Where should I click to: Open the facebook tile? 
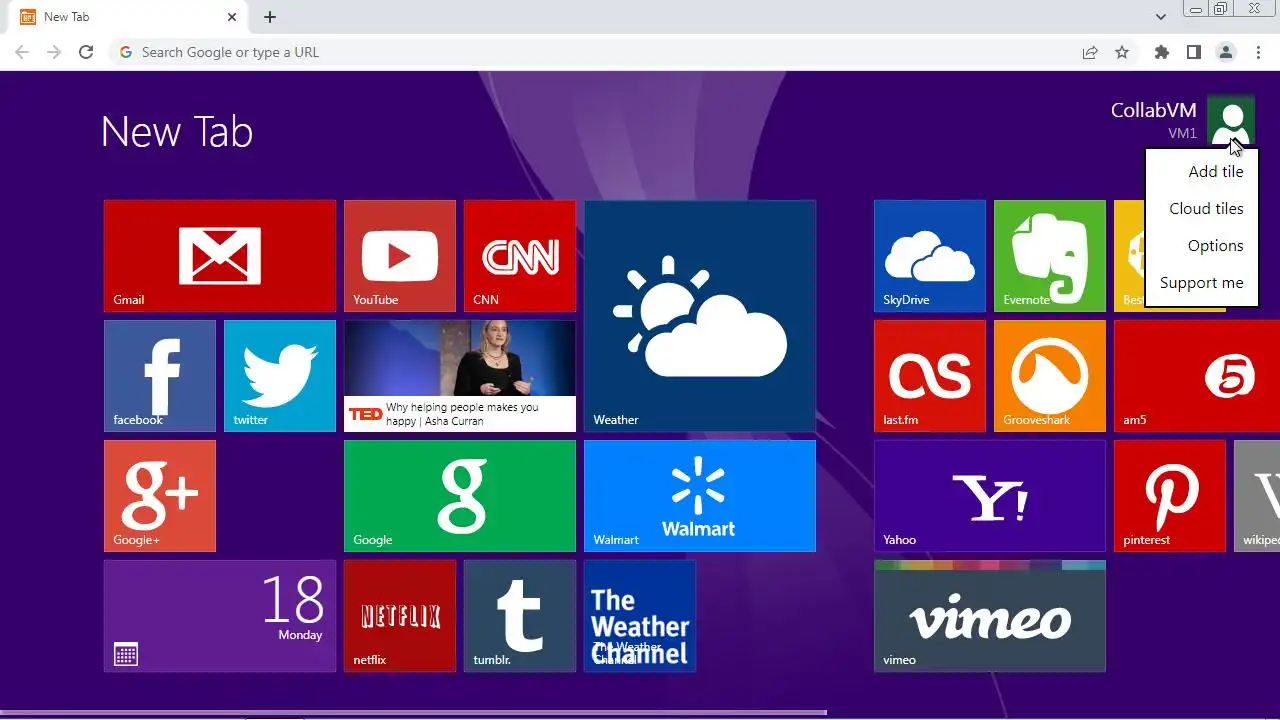(160, 376)
